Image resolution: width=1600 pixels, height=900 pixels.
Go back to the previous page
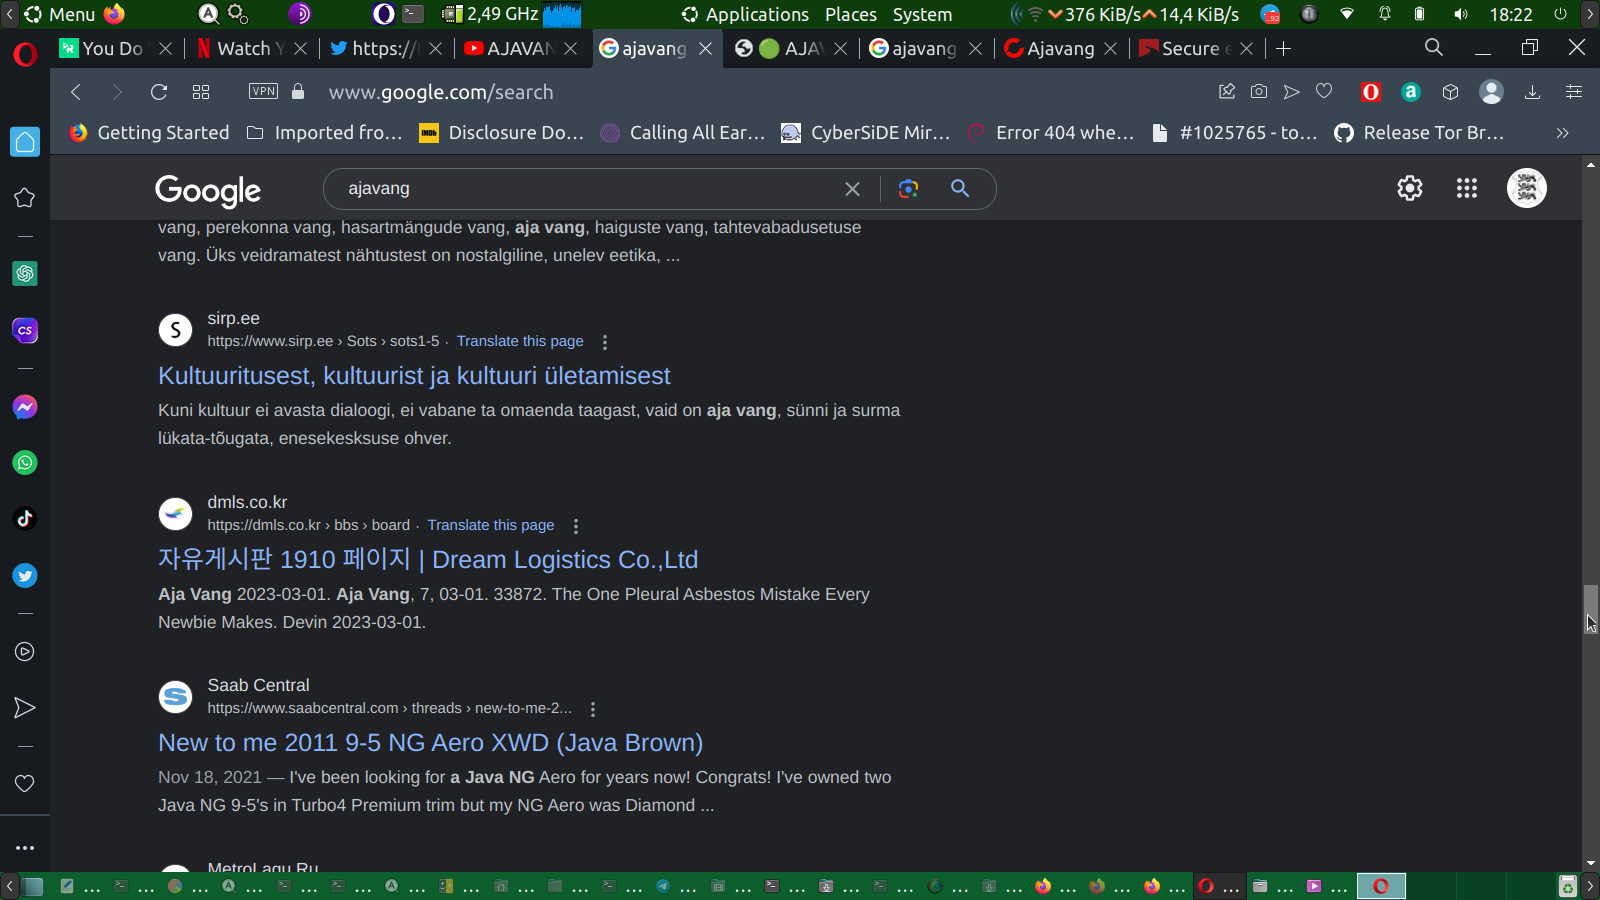pyautogui.click(x=76, y=92)
